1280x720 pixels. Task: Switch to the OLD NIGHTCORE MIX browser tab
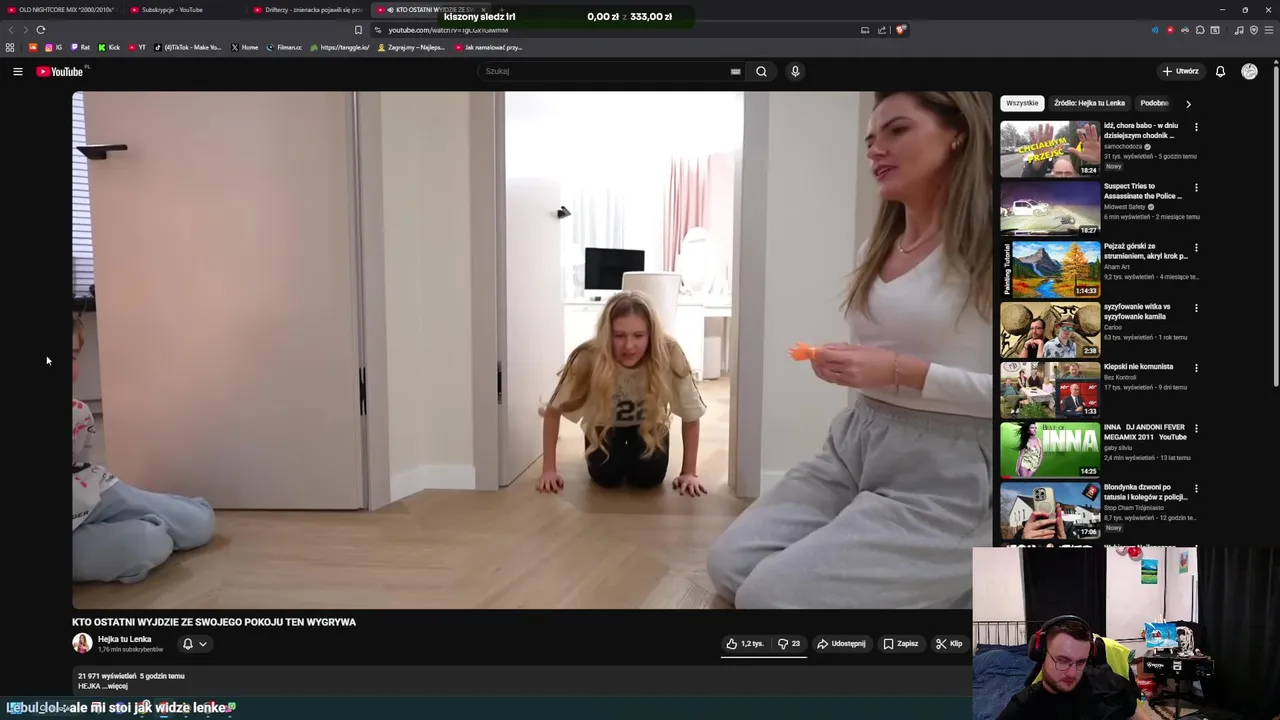point(62,9)
